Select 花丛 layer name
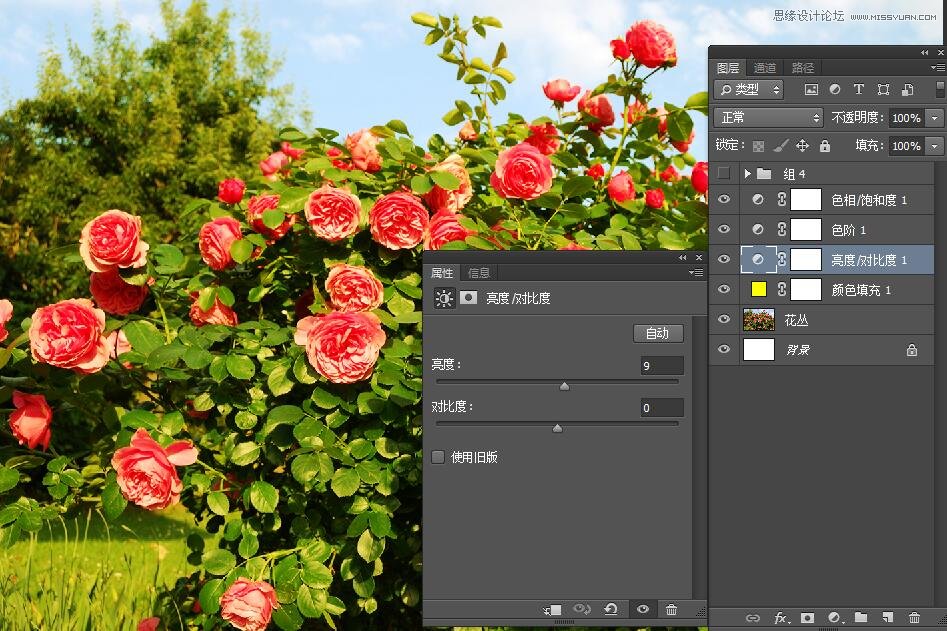947x631 pixels. tap(796, 320)
